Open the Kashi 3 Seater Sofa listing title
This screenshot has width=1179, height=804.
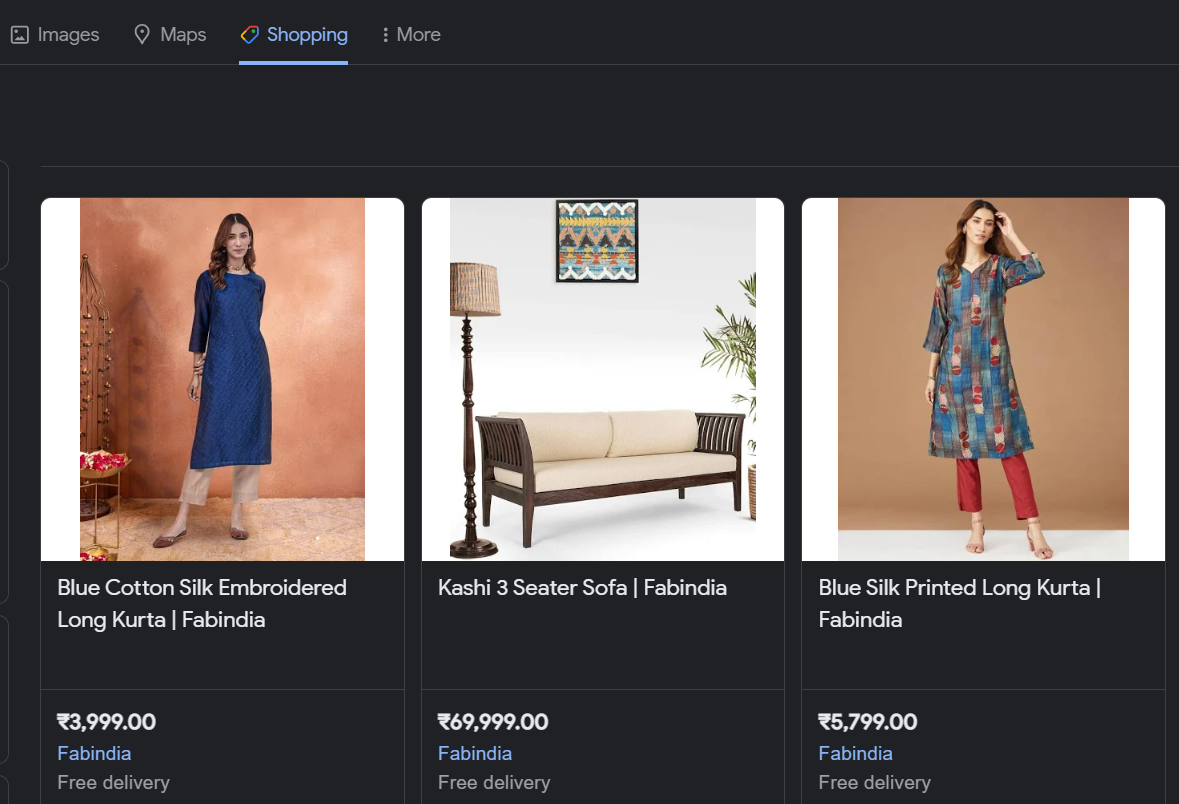click(582, 588)
